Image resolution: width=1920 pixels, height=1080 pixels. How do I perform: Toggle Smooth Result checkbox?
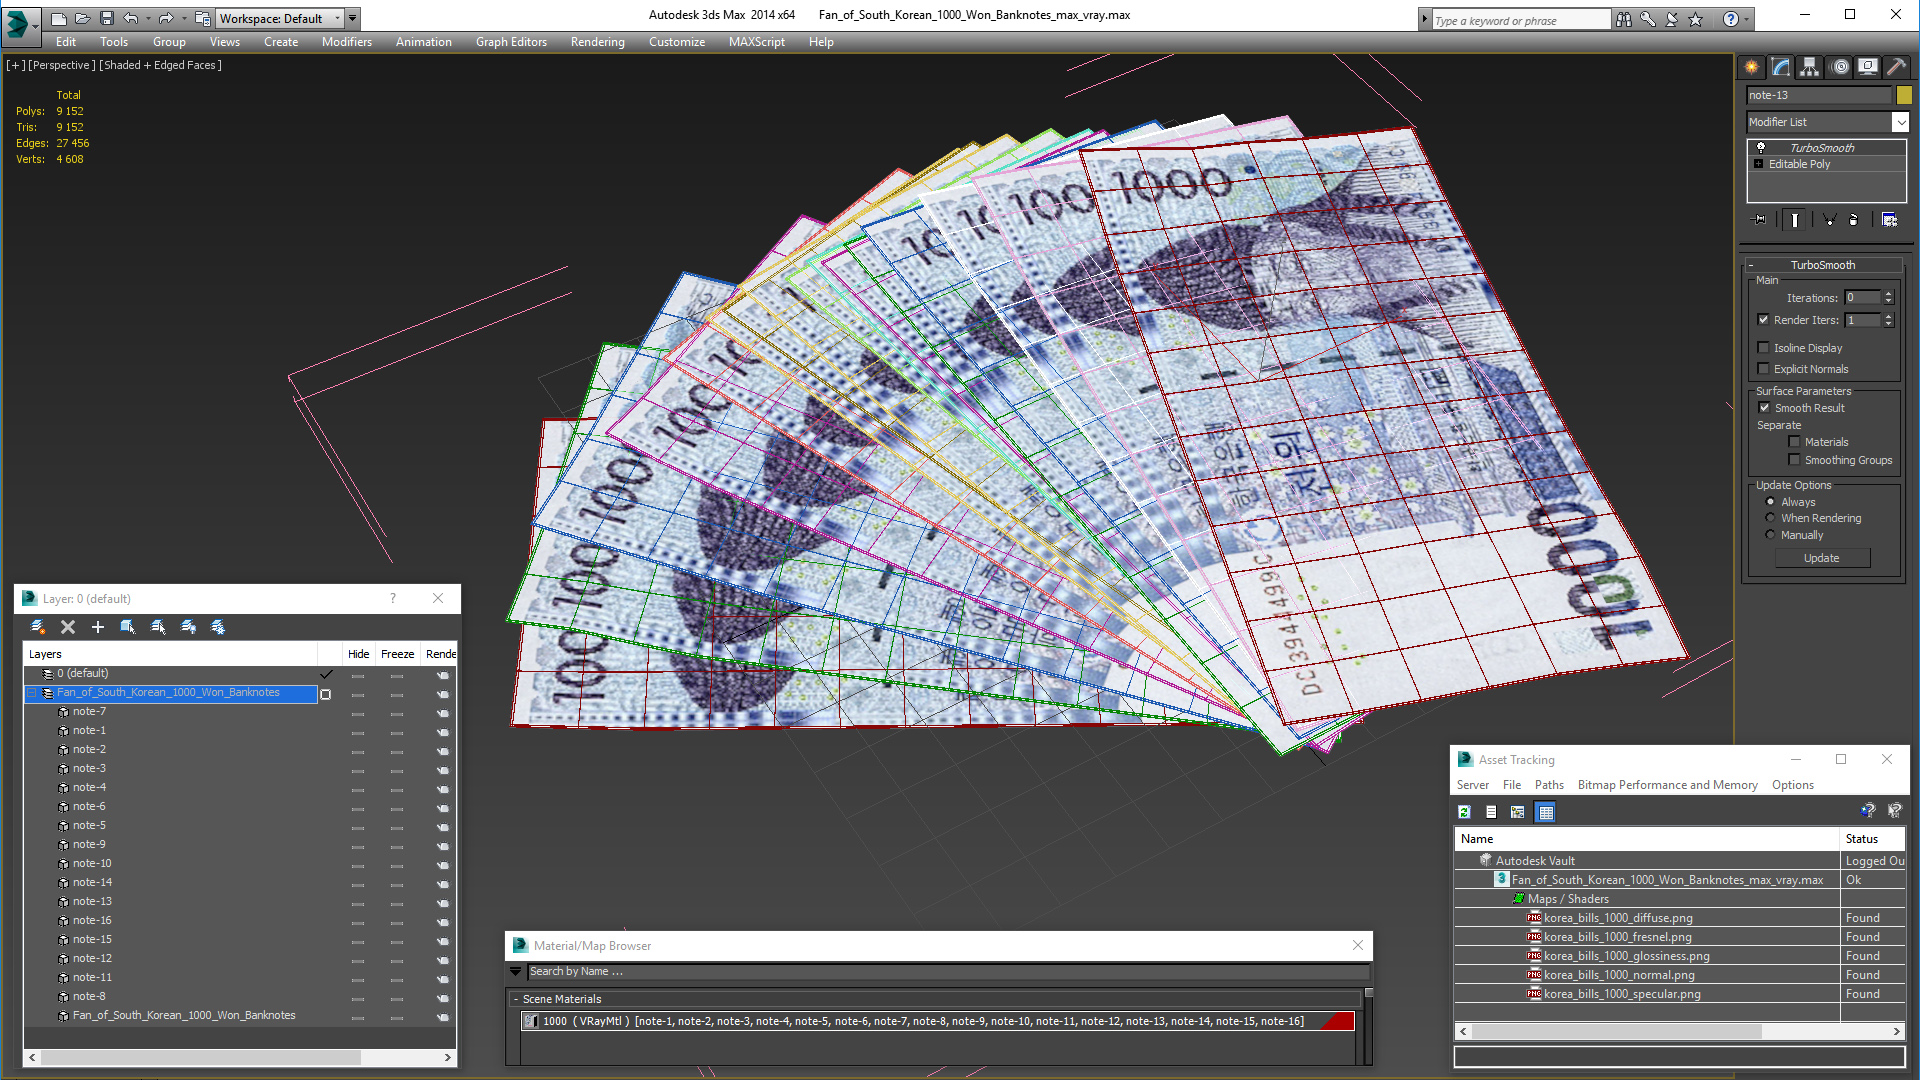point(1765,408)
